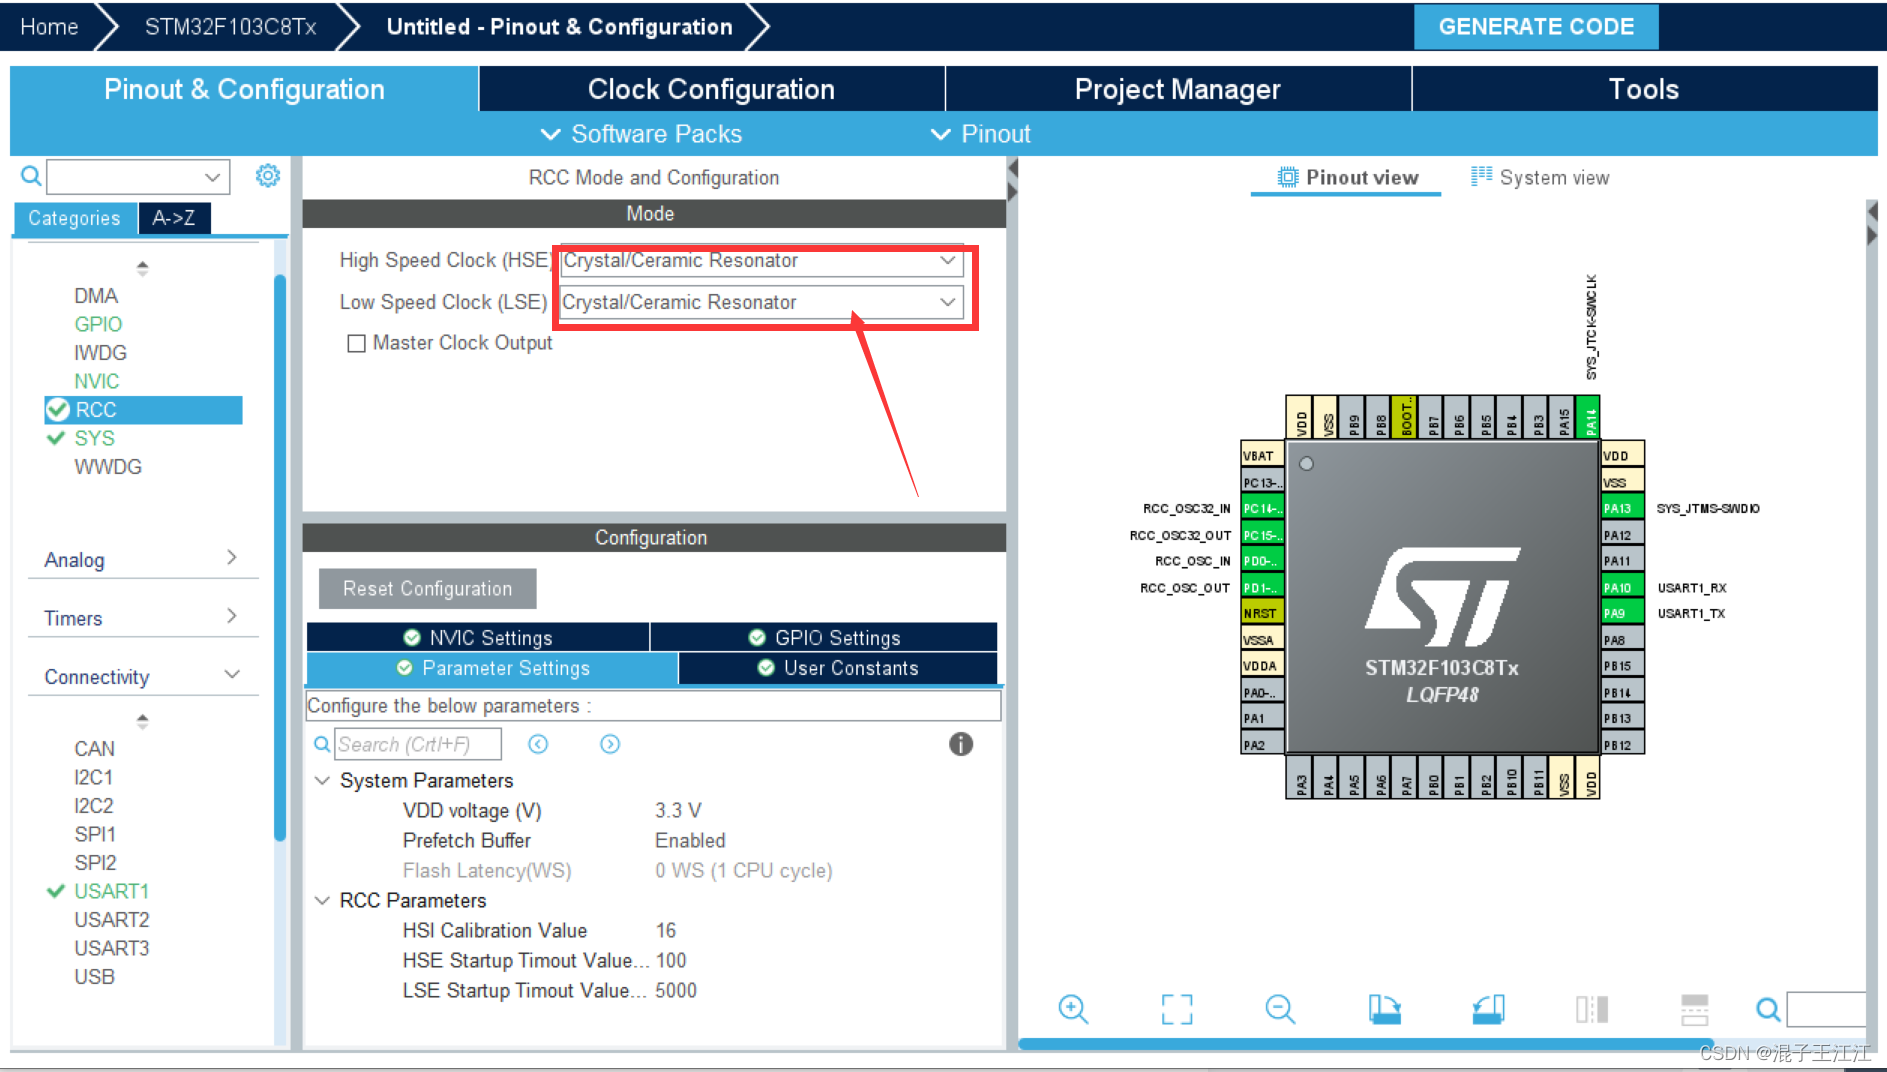Go to previous parameter search result arrow
1887x1072 pixels.
(538, 744)
